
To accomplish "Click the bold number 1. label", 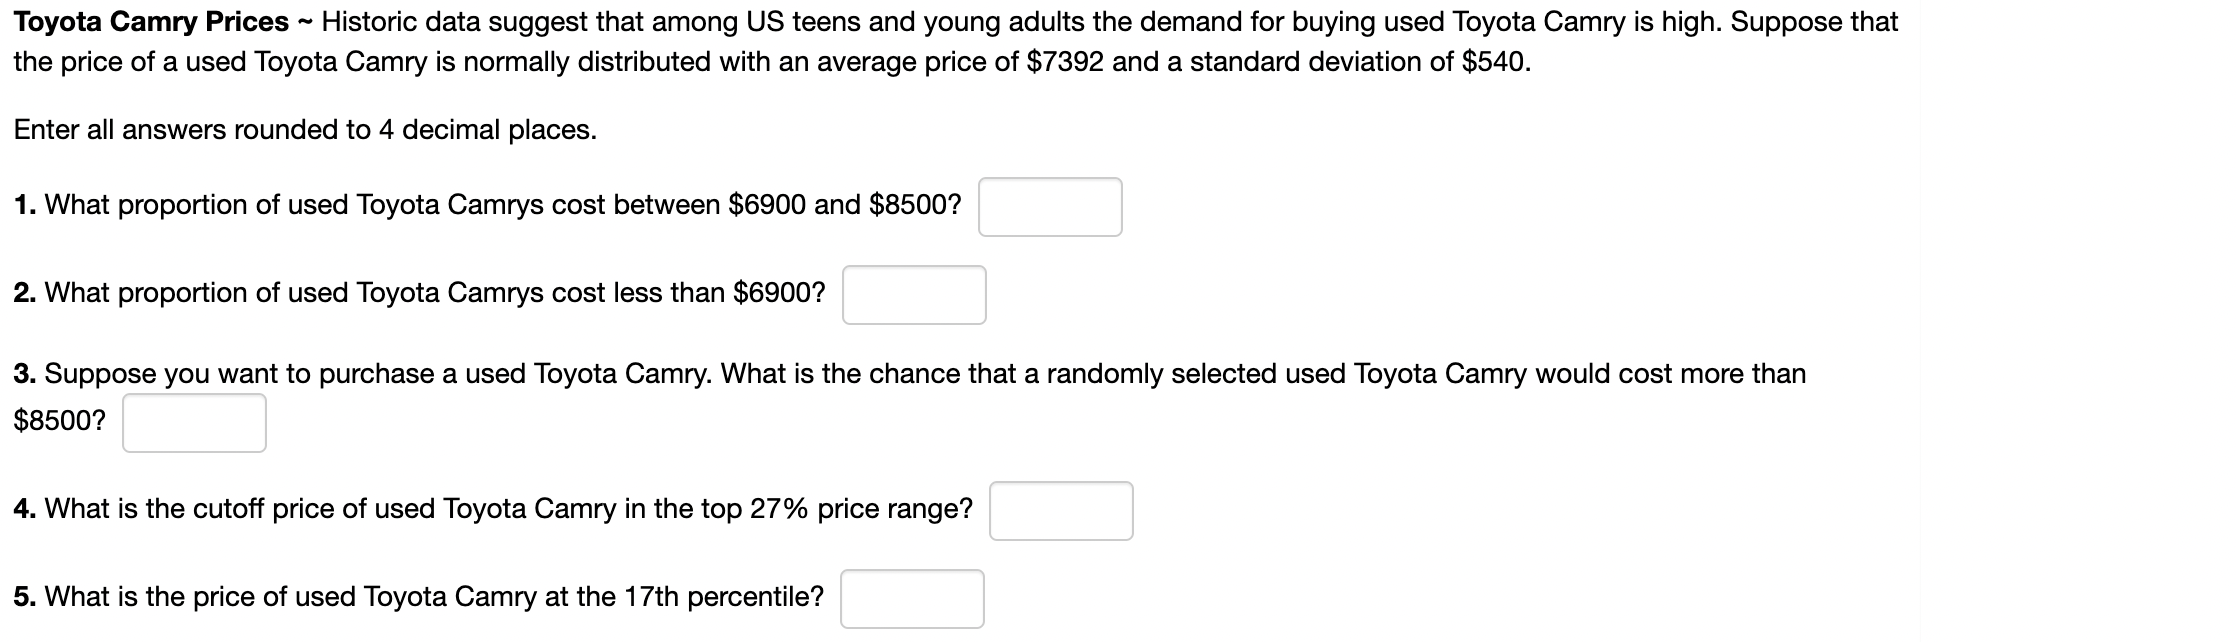I will coord(26,205).
